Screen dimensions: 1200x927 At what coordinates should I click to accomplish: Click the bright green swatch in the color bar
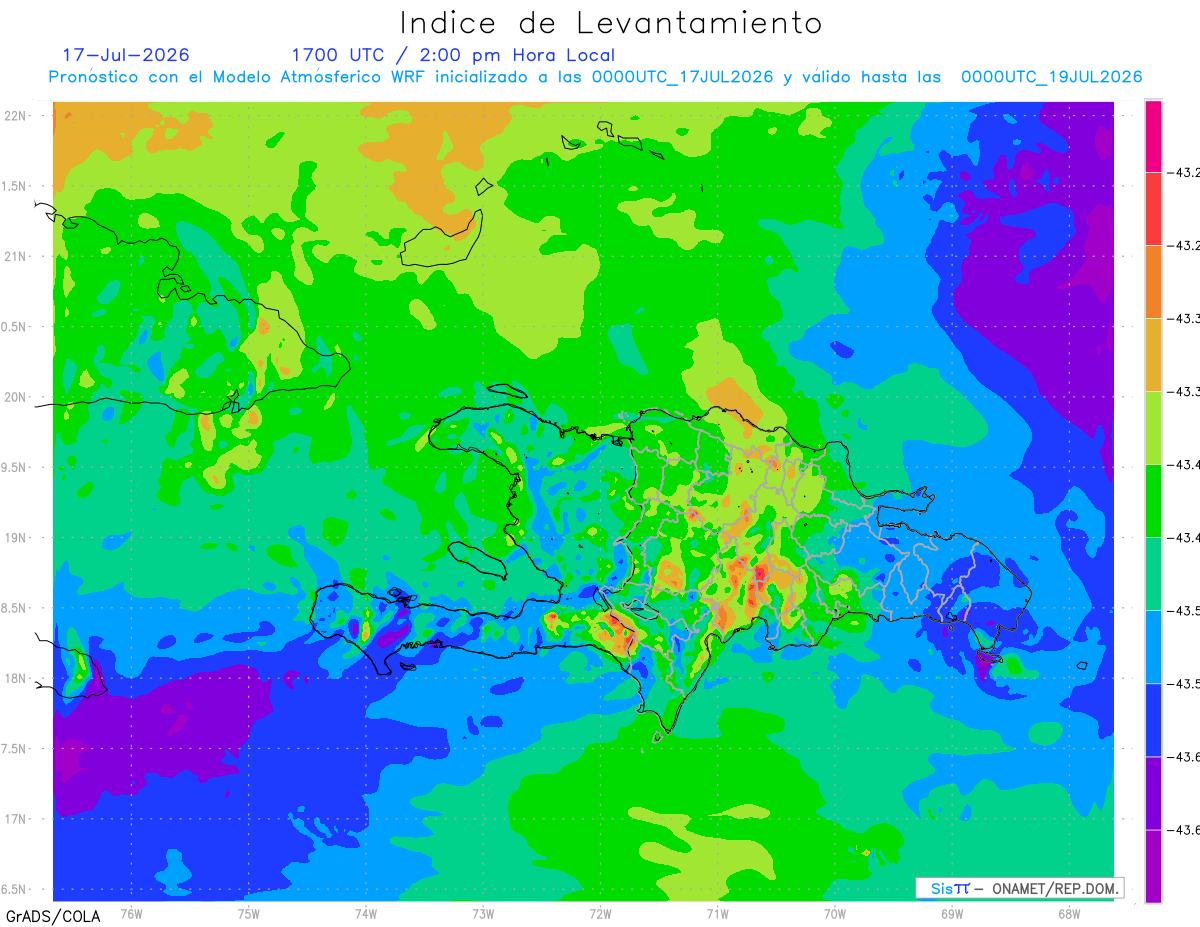(x=1153, y=501)
